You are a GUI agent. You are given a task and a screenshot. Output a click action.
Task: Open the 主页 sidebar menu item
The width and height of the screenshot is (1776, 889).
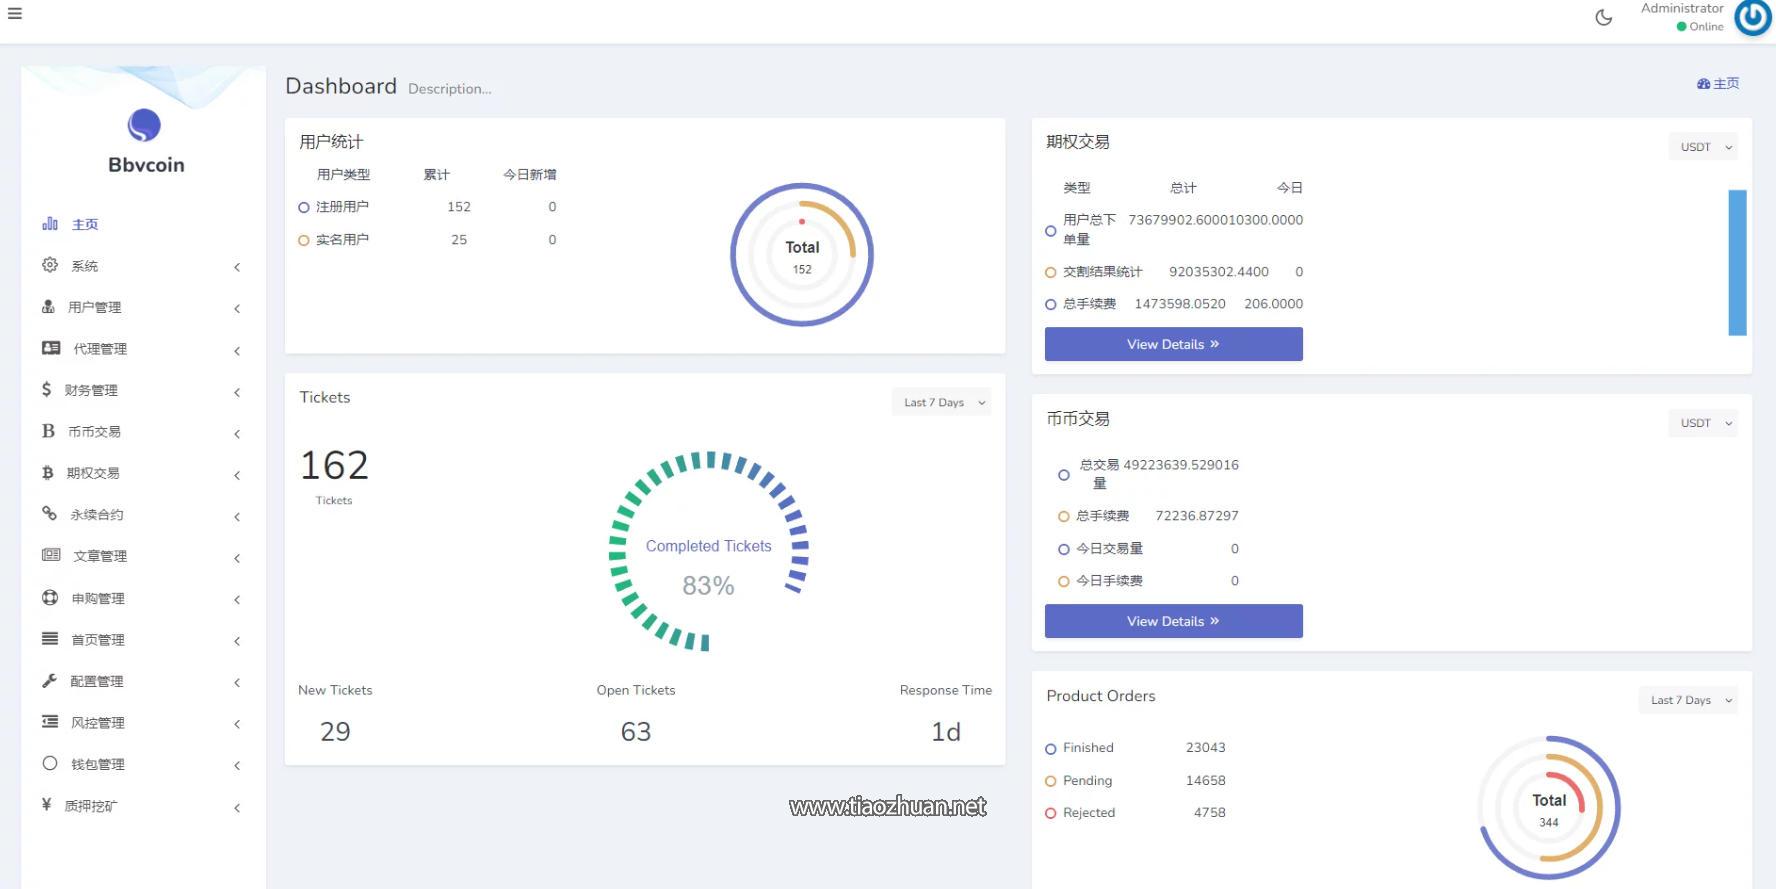click(x=85, y=224)
